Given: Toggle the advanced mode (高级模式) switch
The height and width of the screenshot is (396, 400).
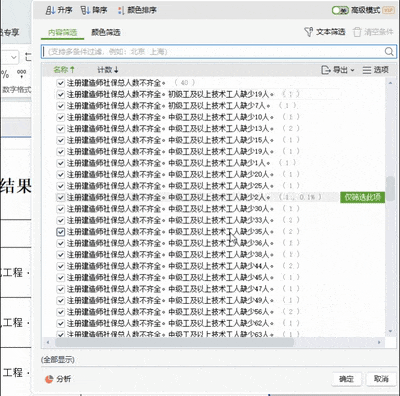Looking at the screenshot, I should click(x=340, y=10).
